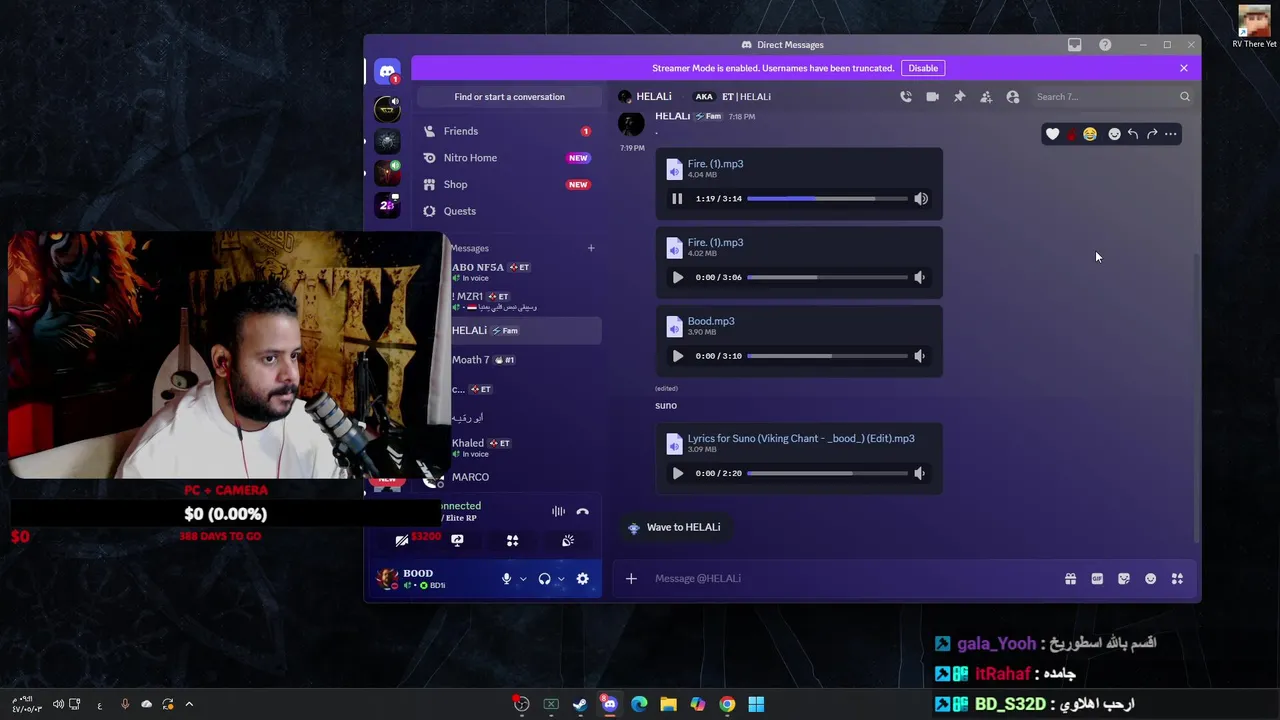Open more message options
This screenshot has height=720, width=1280.
1171,134
